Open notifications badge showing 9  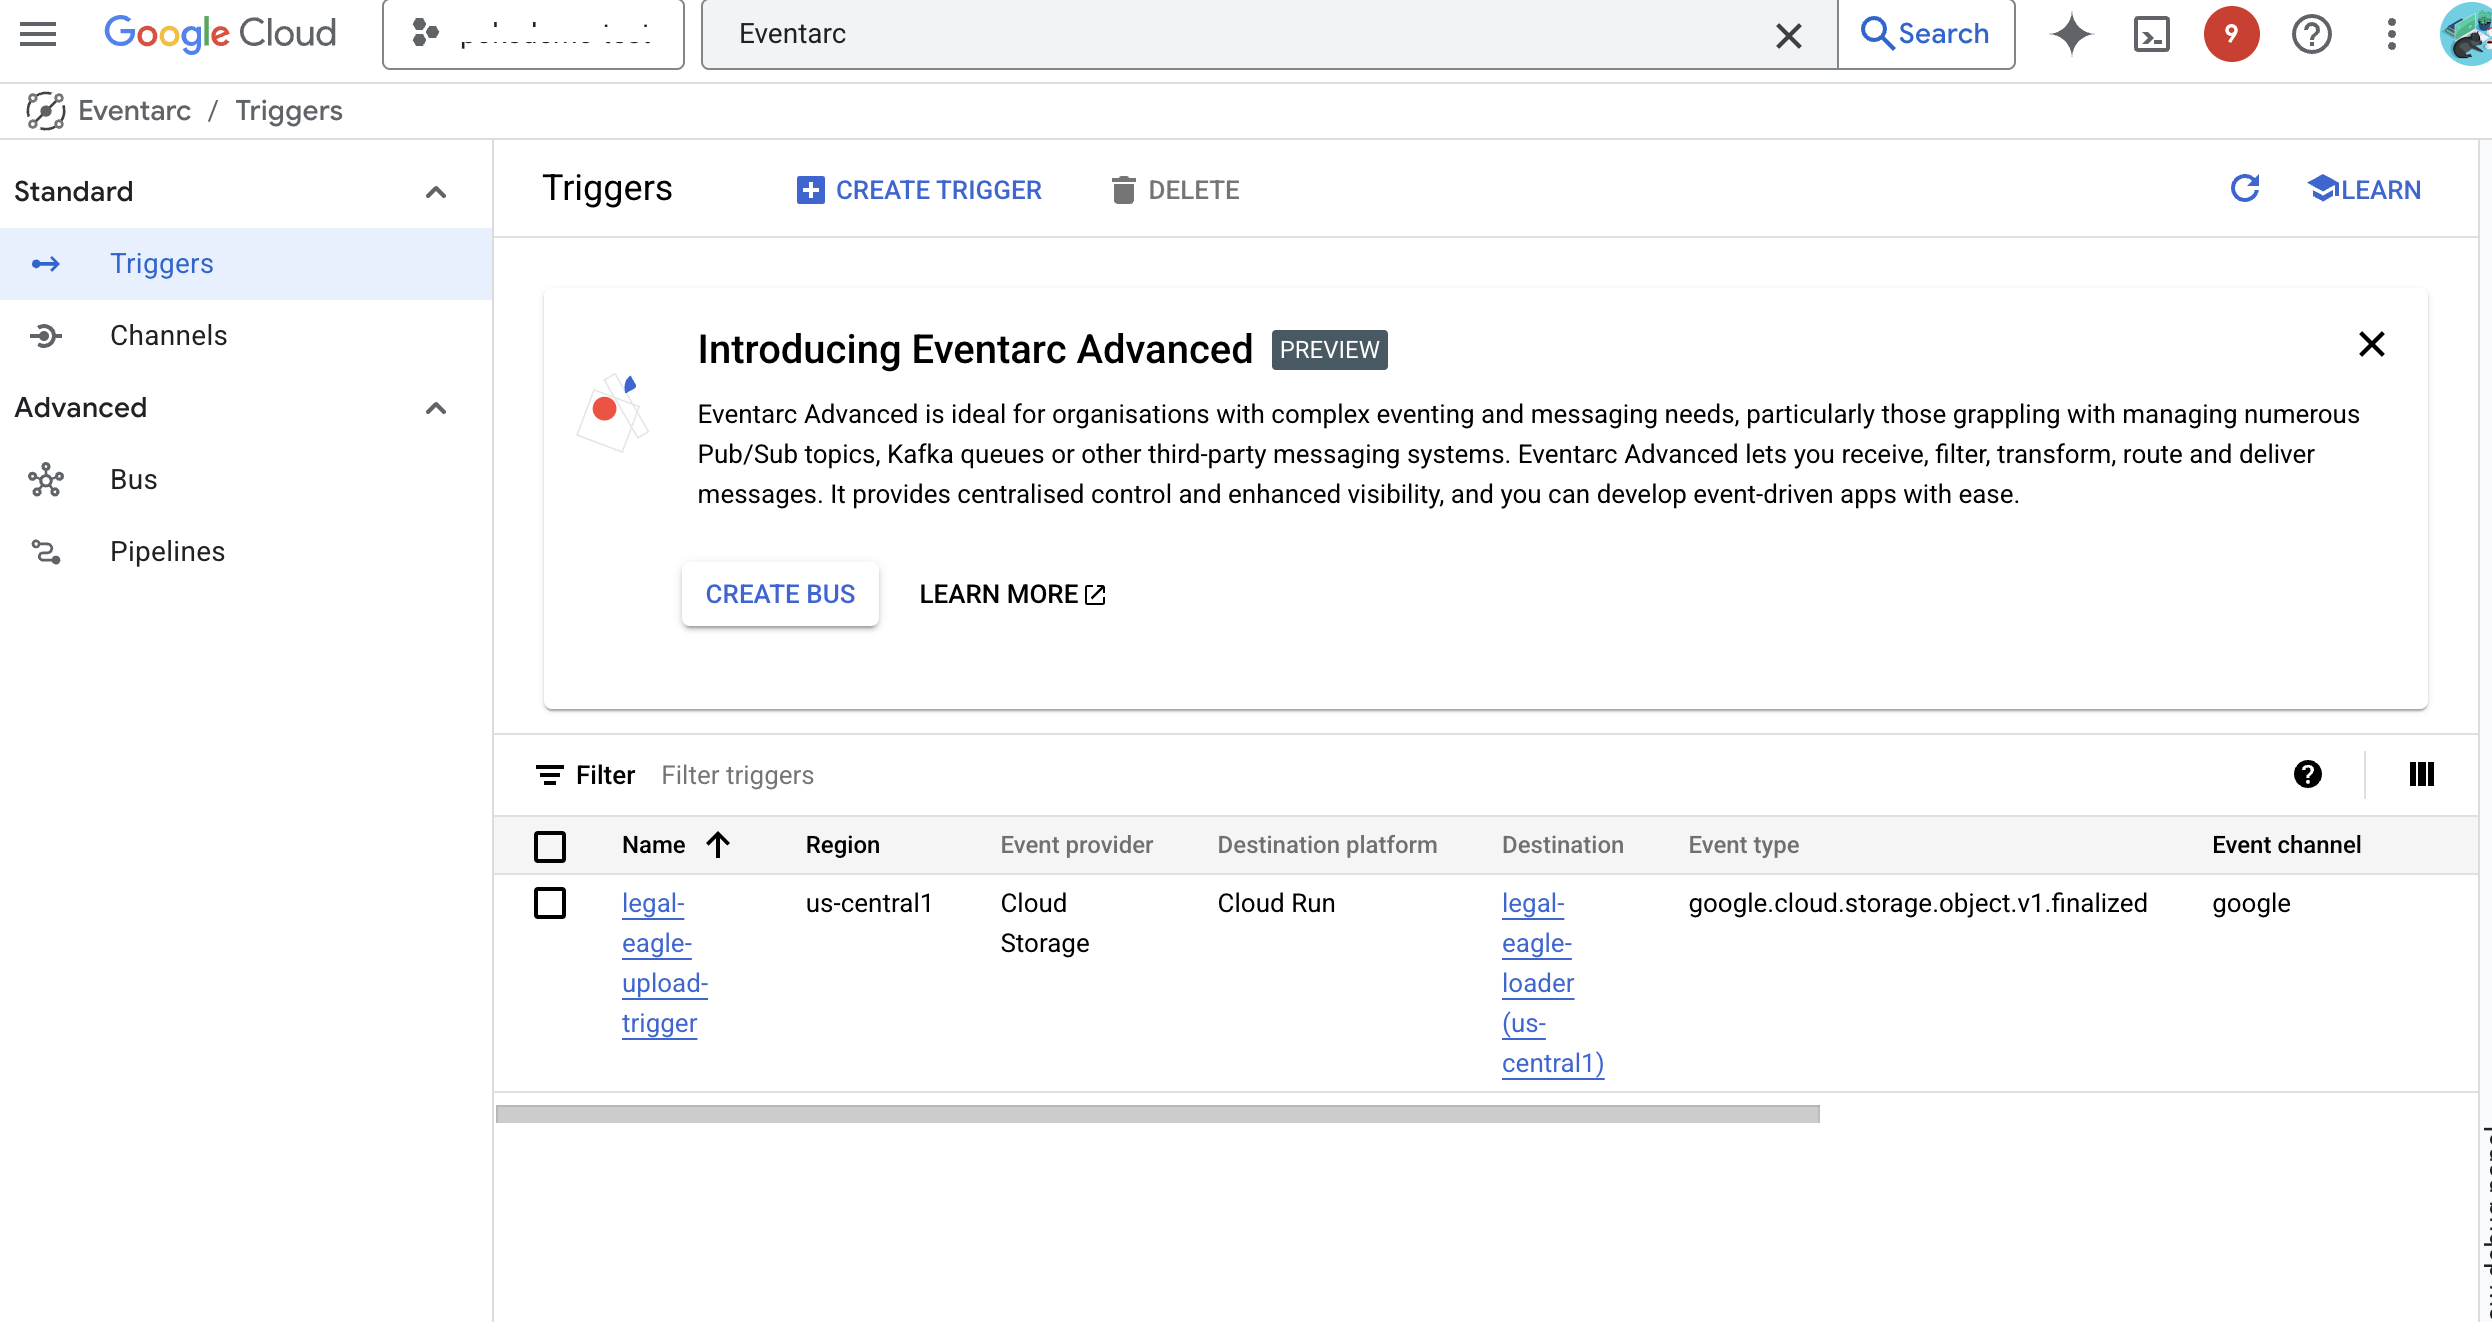click(x=2231, y=34)
